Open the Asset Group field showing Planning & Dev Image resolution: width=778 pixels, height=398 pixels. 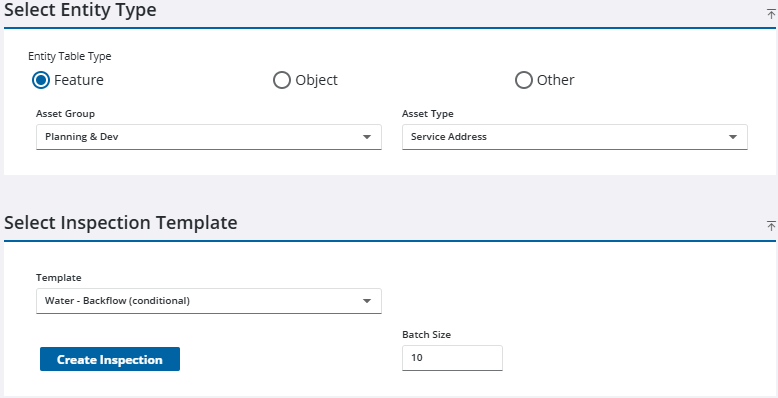pos(209,137)
